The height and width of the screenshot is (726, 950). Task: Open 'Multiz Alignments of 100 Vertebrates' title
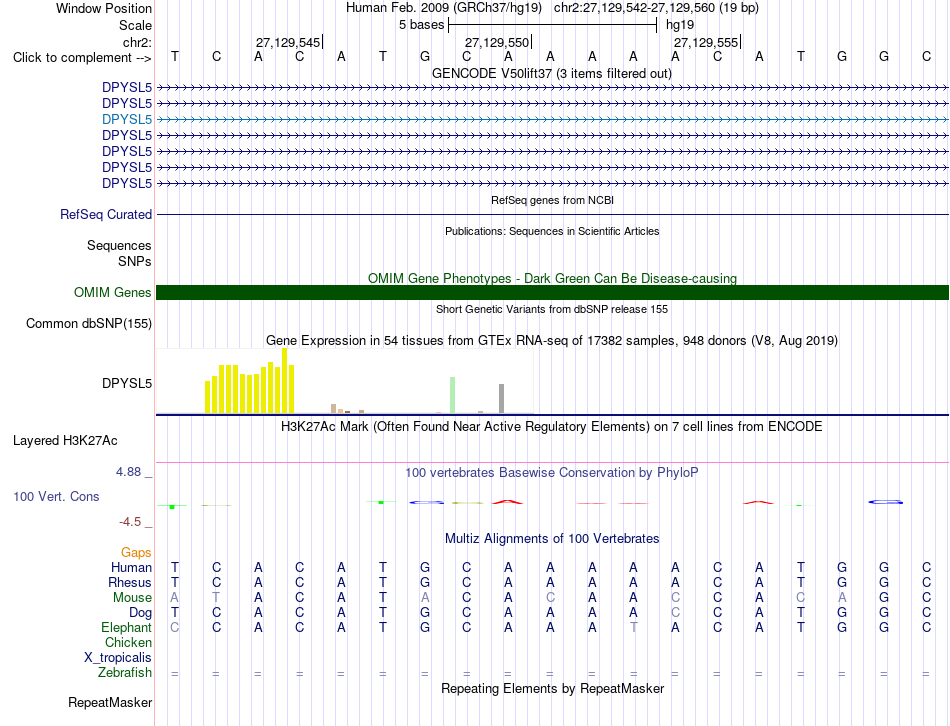552,539
